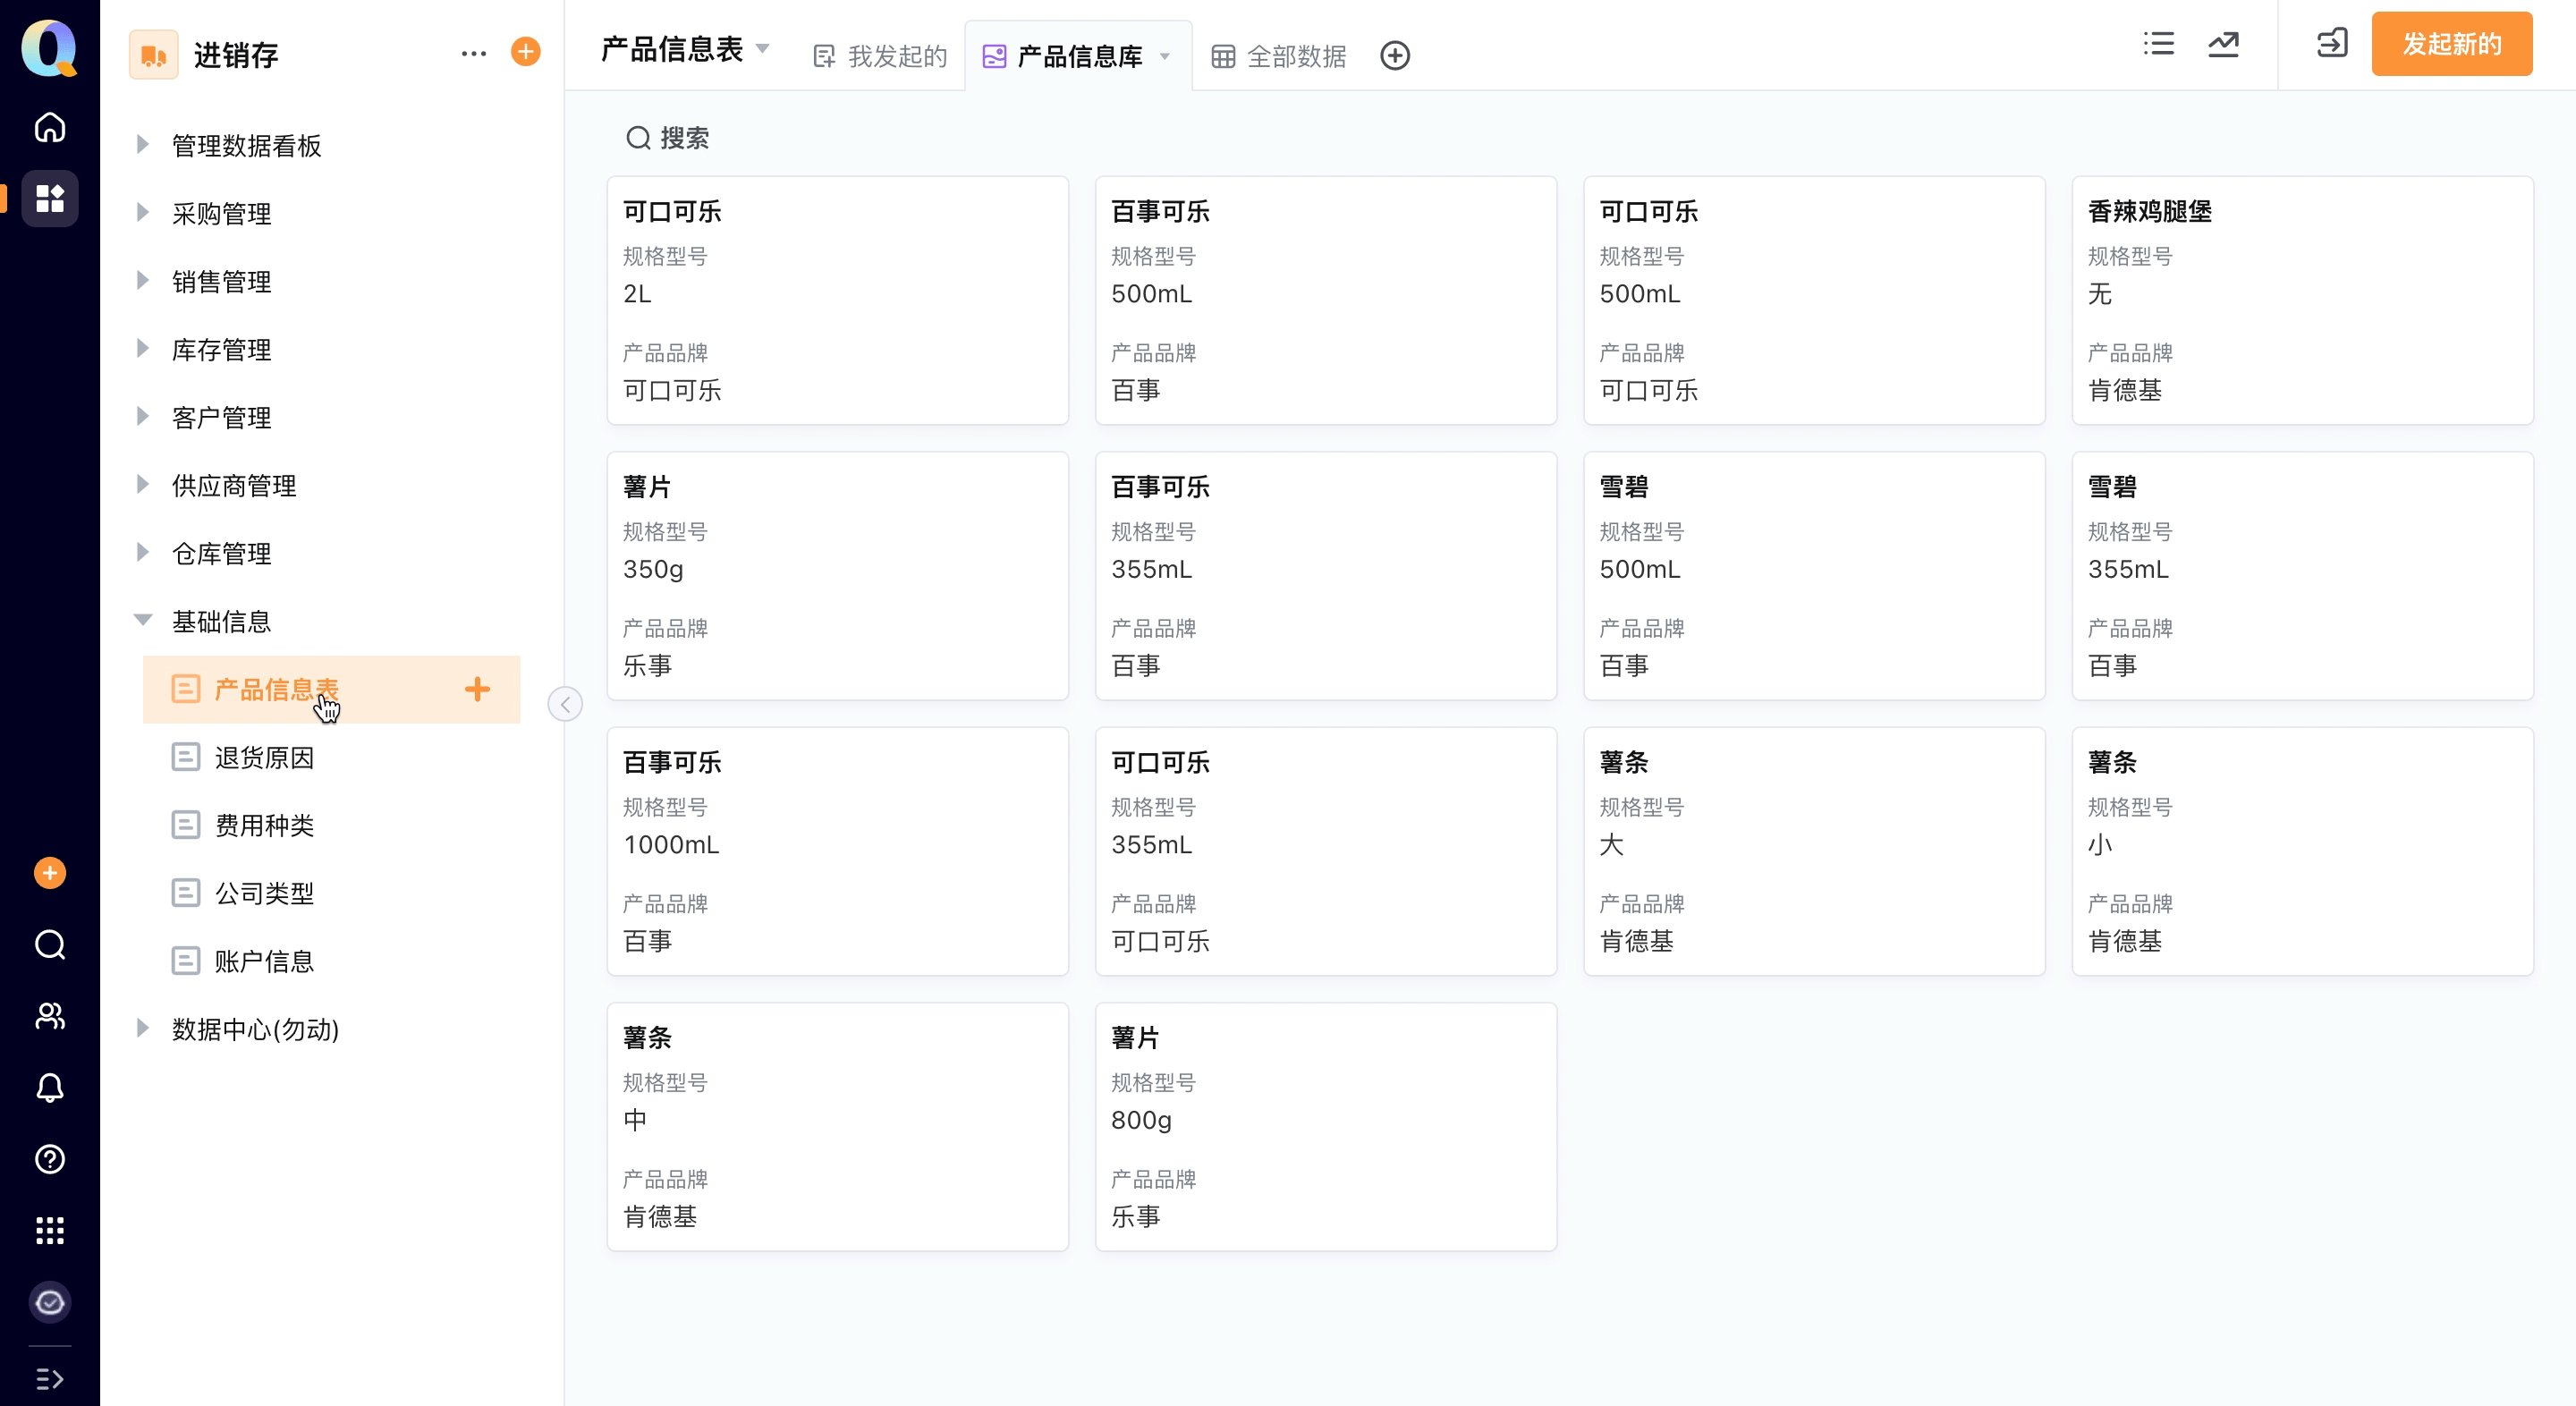Open the list settings icon

coord(2159,43)
